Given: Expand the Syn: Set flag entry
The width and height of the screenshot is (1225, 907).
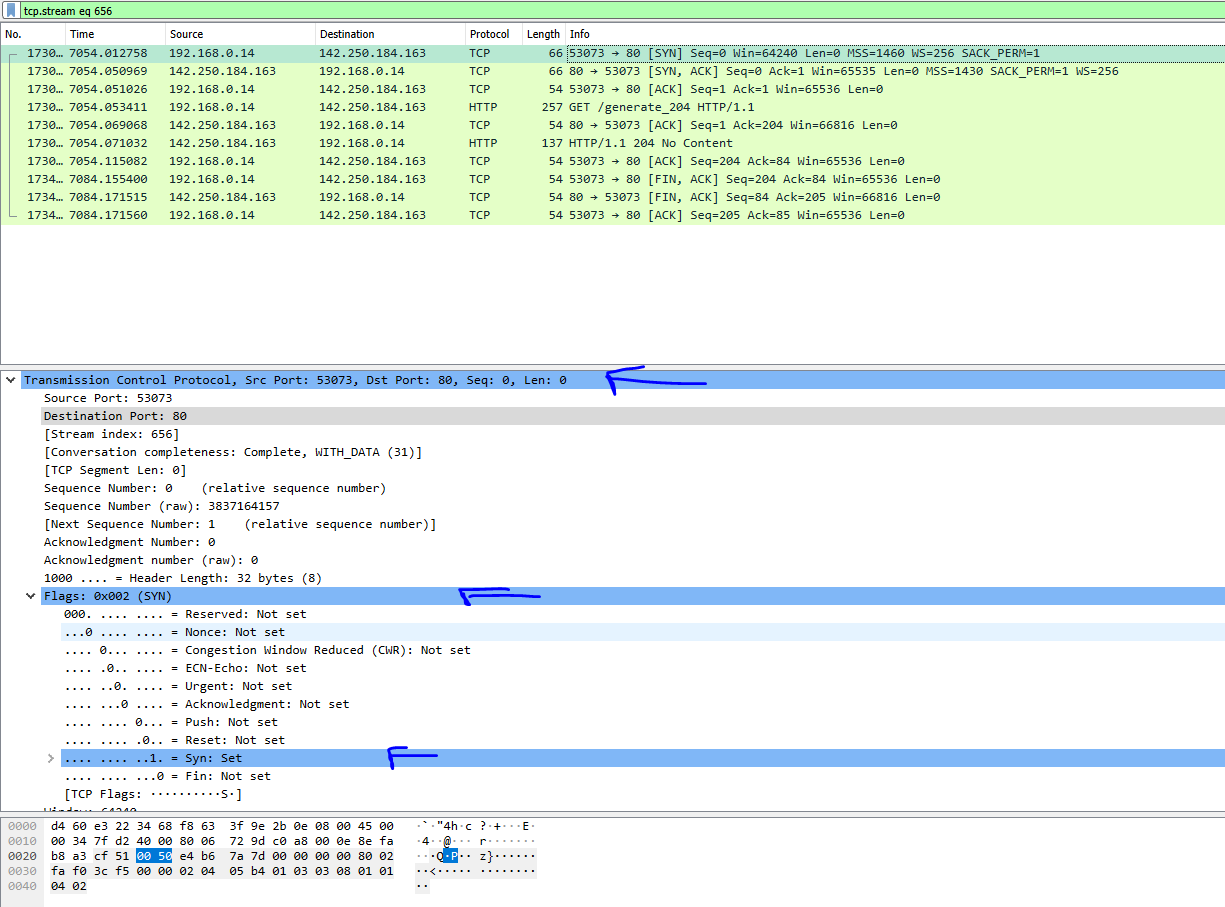Looking at the screenshot, I should point(50,757).
